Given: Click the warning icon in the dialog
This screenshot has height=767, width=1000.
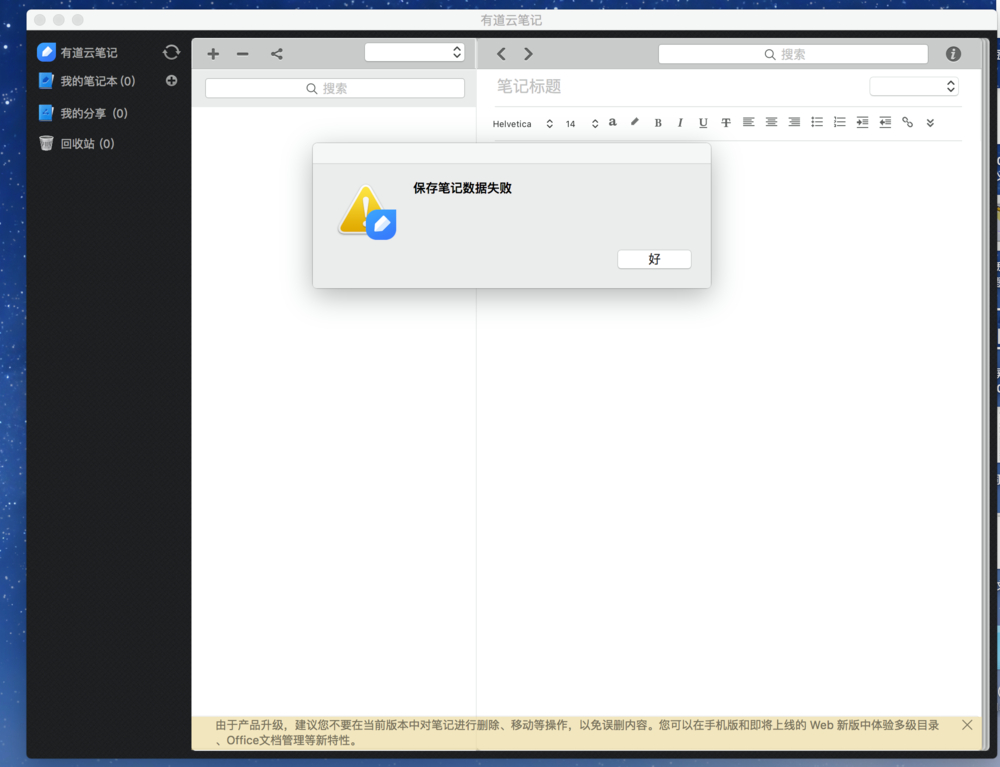Looking at the screenshot, I should coord(367,212).
